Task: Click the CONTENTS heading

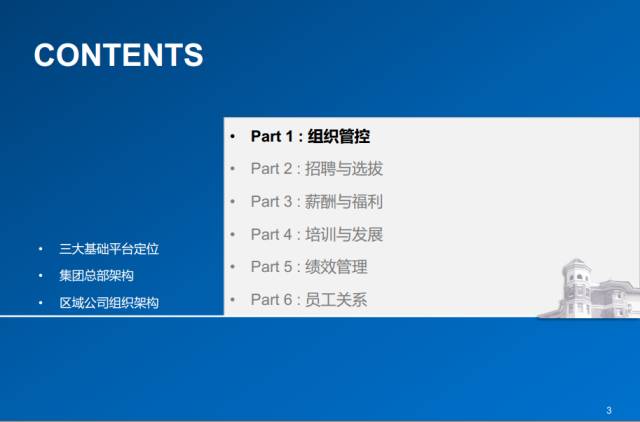Action: pyautogui.click(x=118, y=55)
